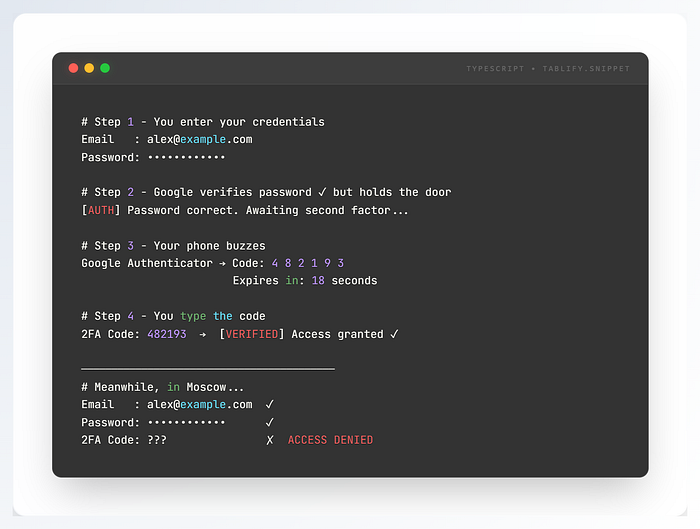
Task: Click the checkmark after 'Access granted'
Action: 394,334
